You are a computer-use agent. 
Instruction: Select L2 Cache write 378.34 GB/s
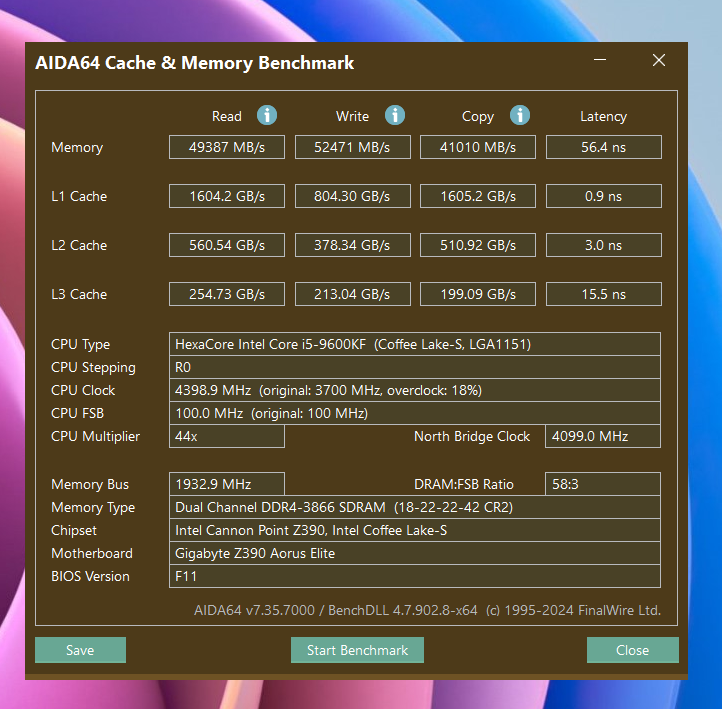pyautogui.click(x=353, y=245)
